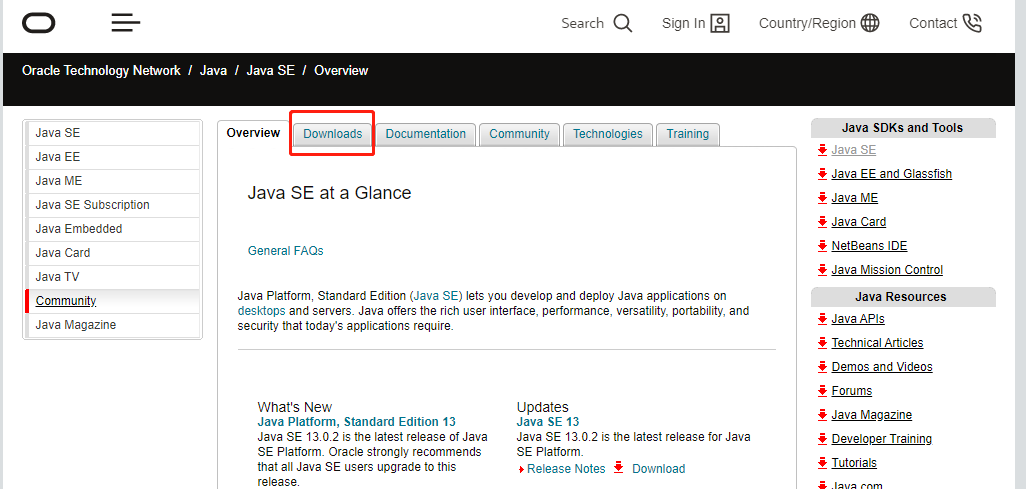Open the Downloads tab
1026x489 pixels.
332,134
